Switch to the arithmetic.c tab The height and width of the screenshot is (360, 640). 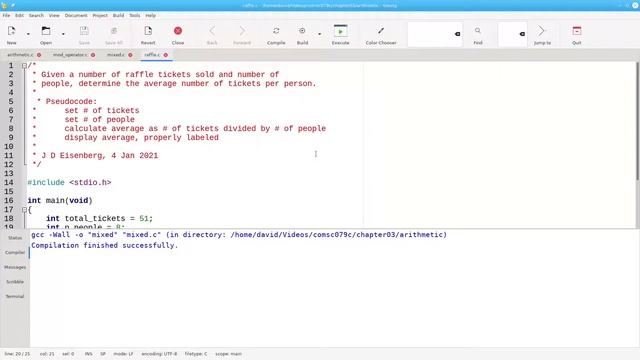click(20, 55)
